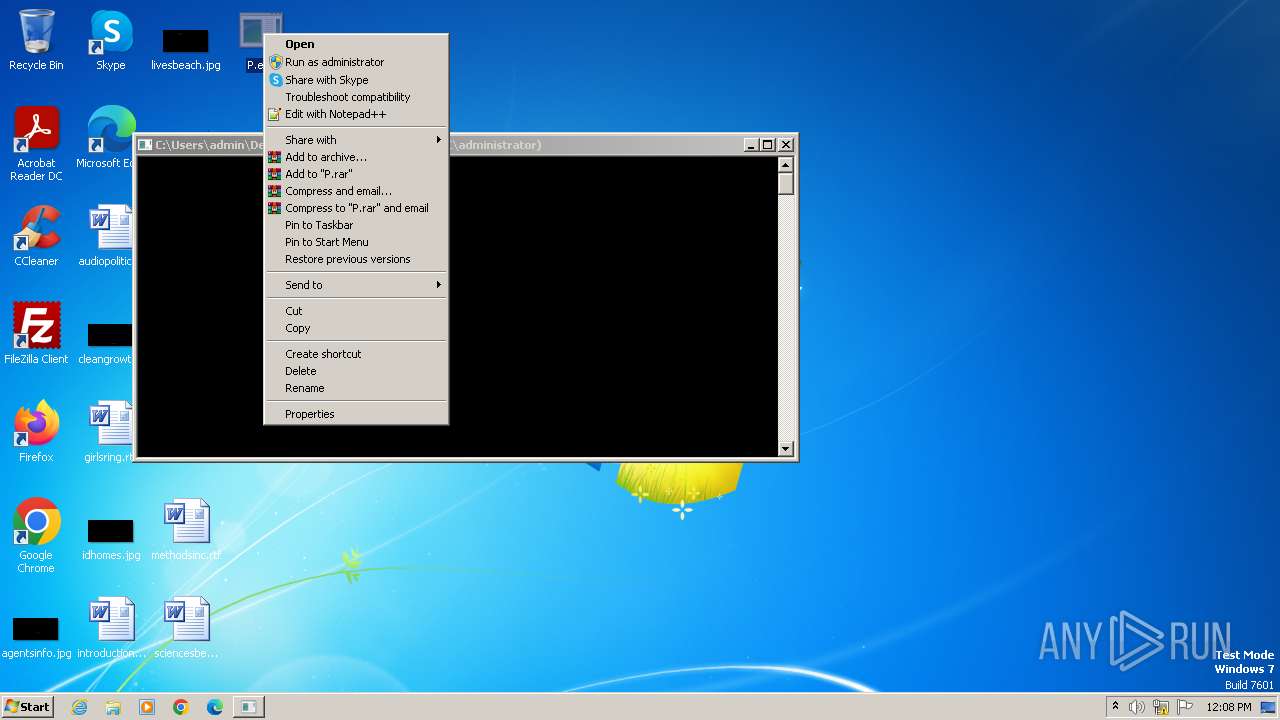Screen dimensions: 1280x720
Task: Open the Action Center flag icon
Action: [x=1185, y=707]
